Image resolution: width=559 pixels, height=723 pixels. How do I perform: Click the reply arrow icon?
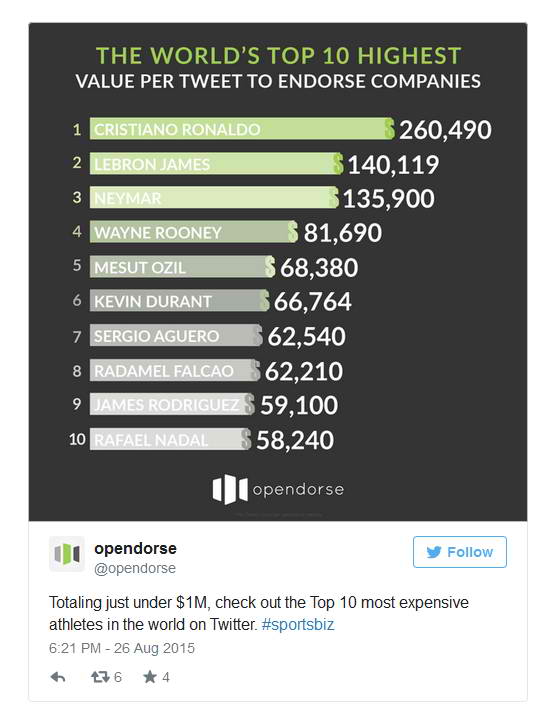(x=58, y=677)
